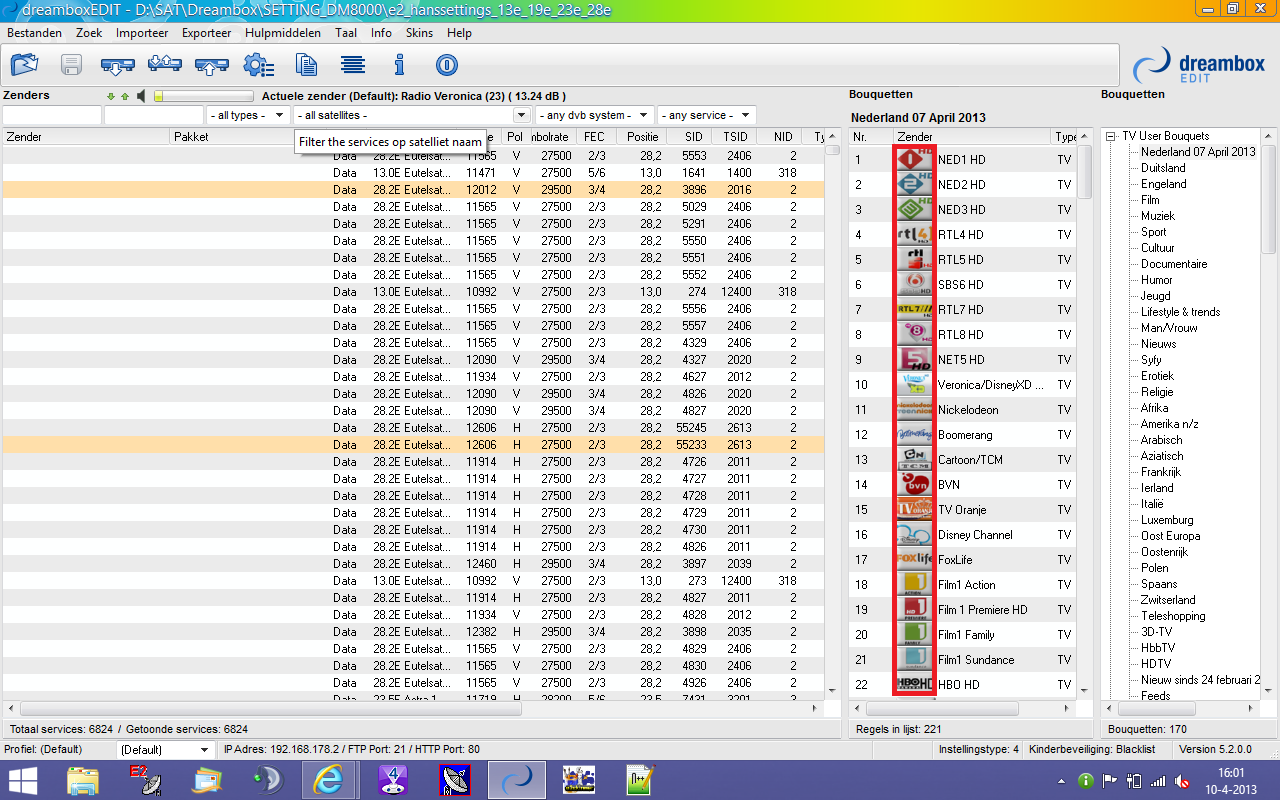Image resolution: width=1280 pixels, height=800 pixels.
Task: Click green up arrow next to Zenders
Action: [x=125, y=97]
